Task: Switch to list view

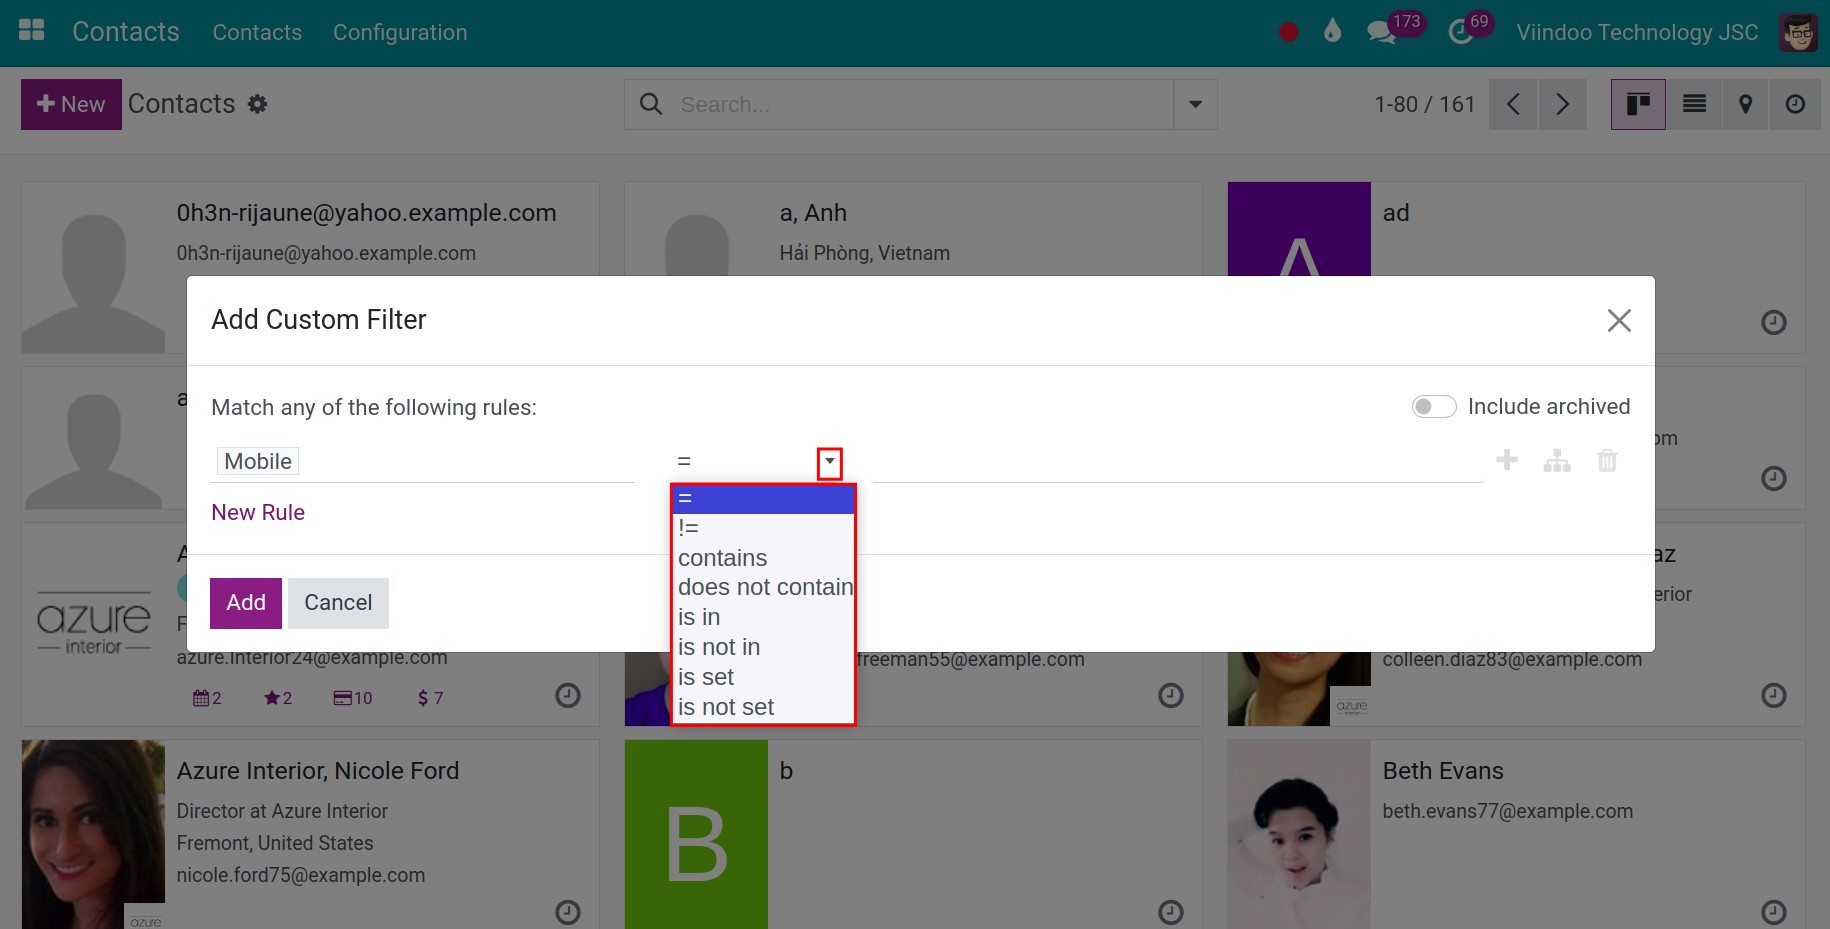Action: (x=1694, y=104)
